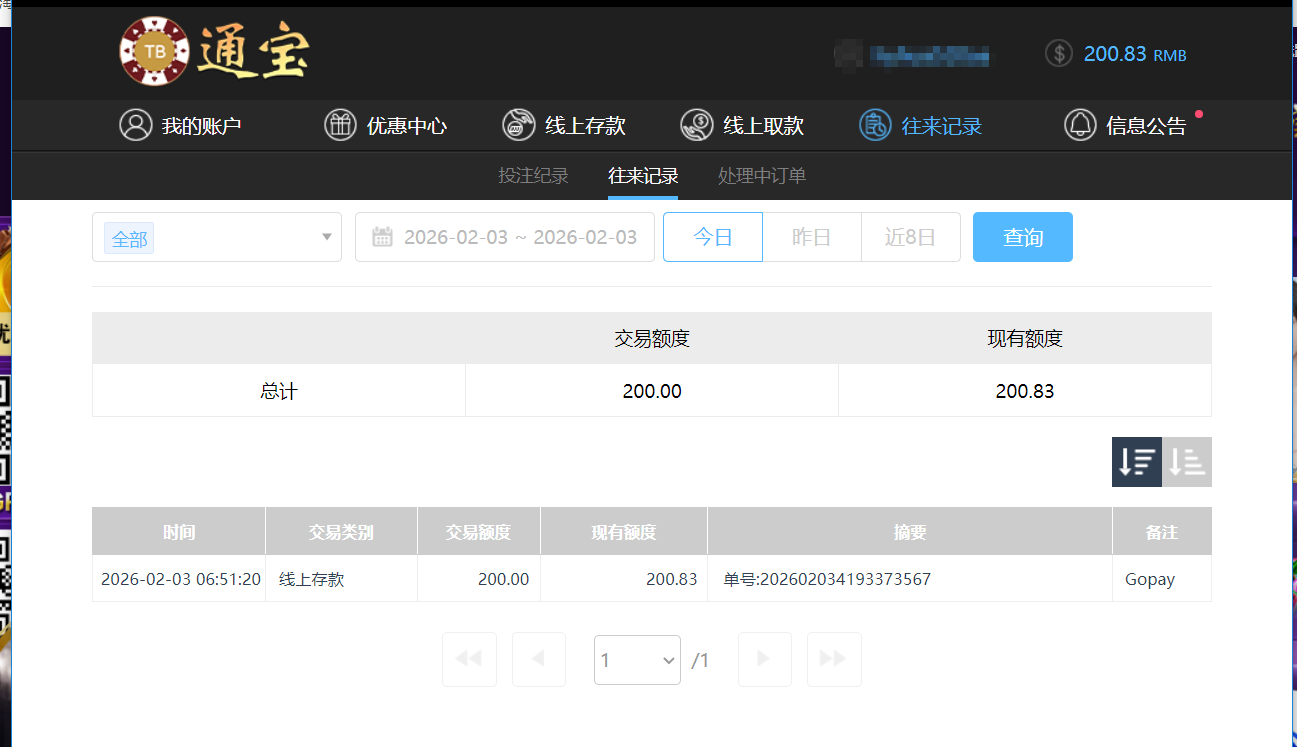
Task: Click the last-page double arrow
Action: [x=834, y=659]
